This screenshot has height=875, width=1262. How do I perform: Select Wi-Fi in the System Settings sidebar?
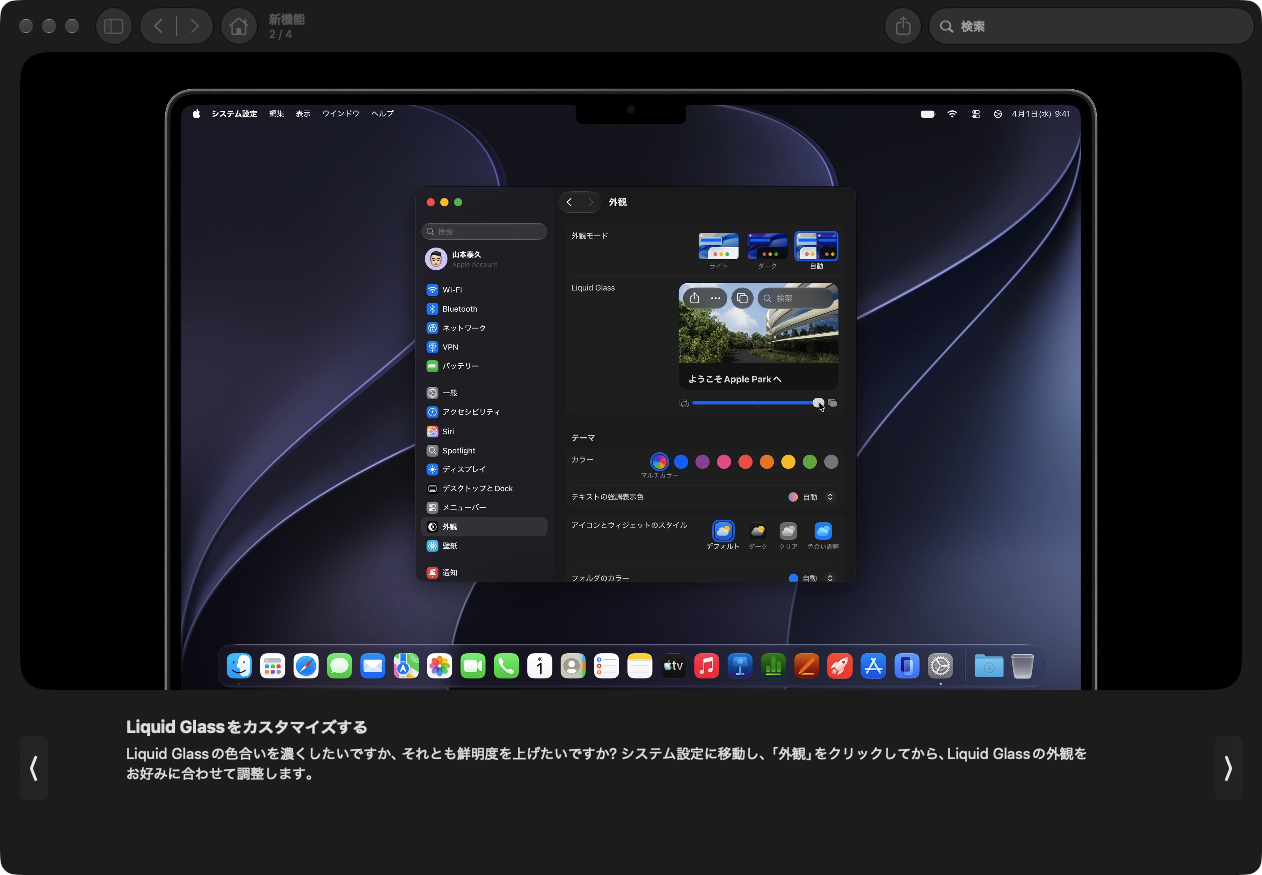[486, 290]
